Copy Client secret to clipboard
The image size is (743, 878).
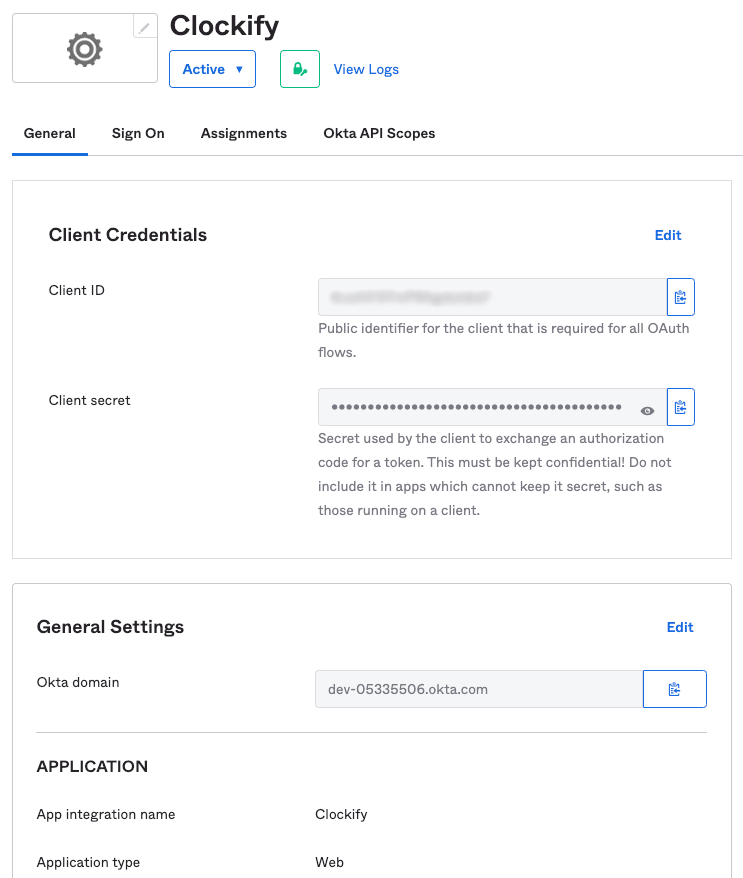680,407
